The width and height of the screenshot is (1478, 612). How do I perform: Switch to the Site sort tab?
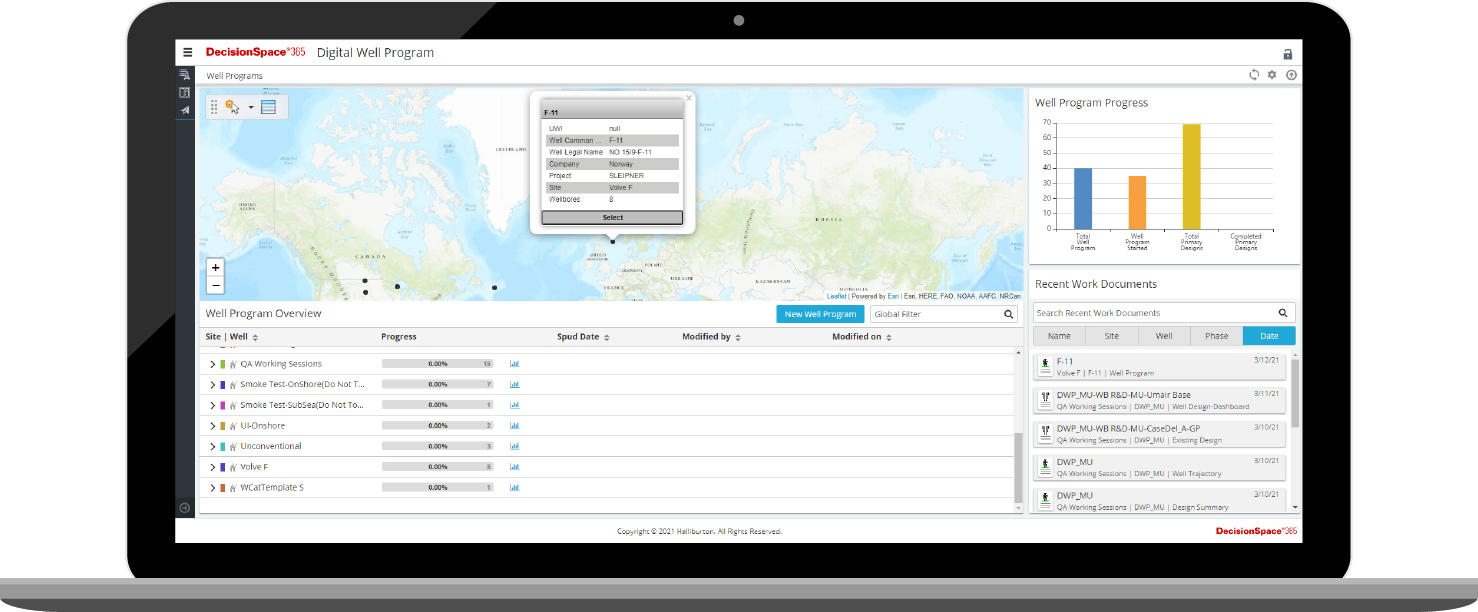pyautogui.click(x=1112, y=336)
